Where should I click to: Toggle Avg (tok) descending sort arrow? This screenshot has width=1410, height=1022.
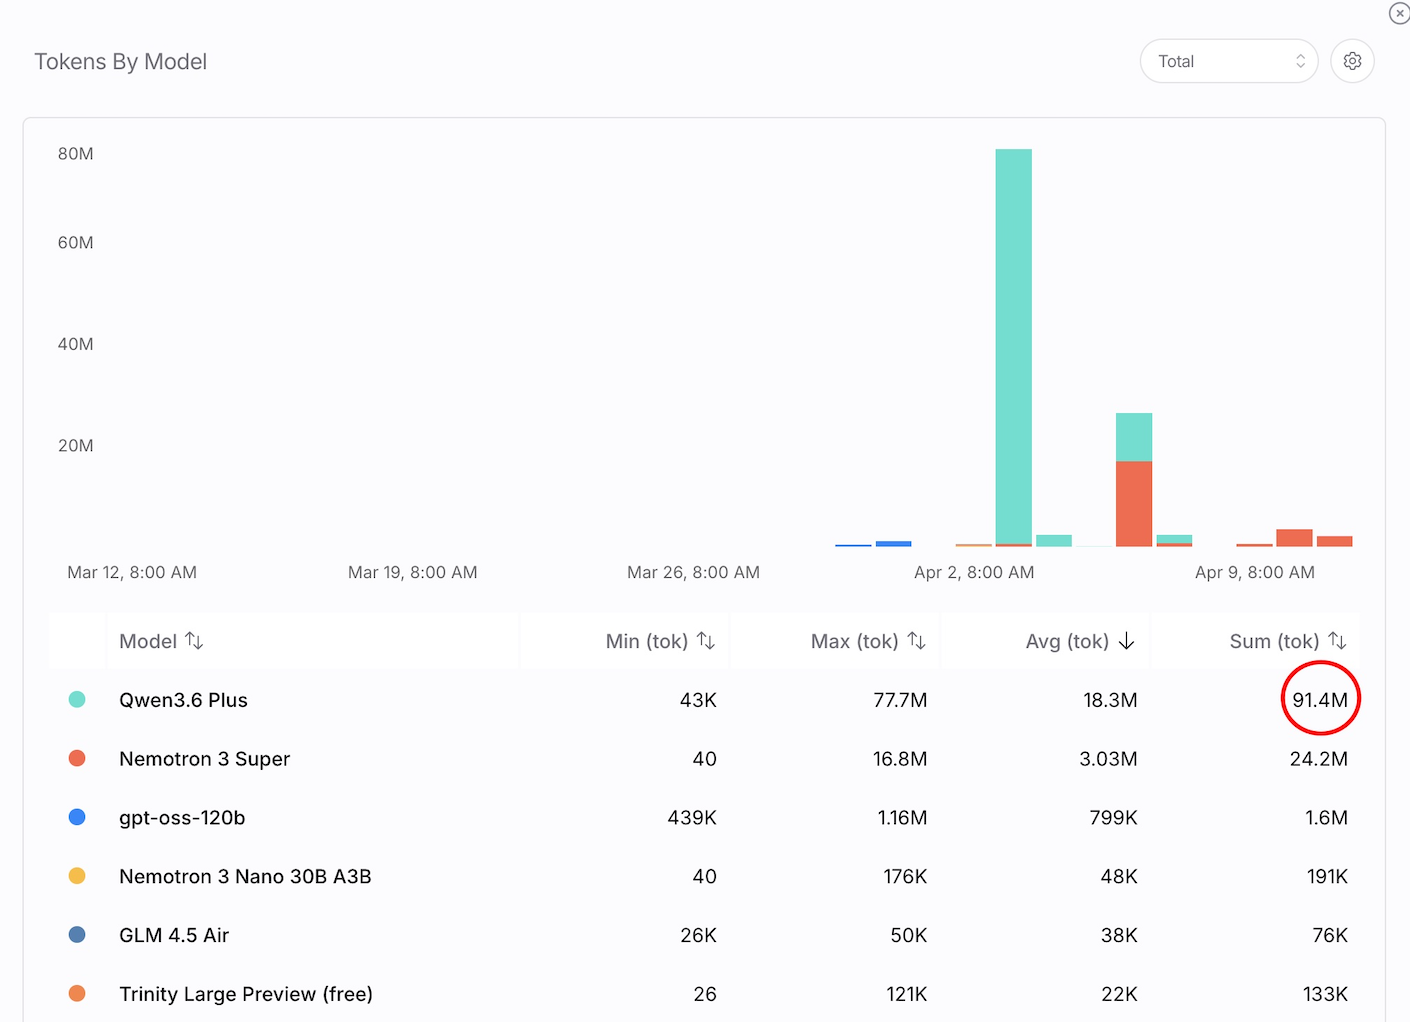point(1127,641)
